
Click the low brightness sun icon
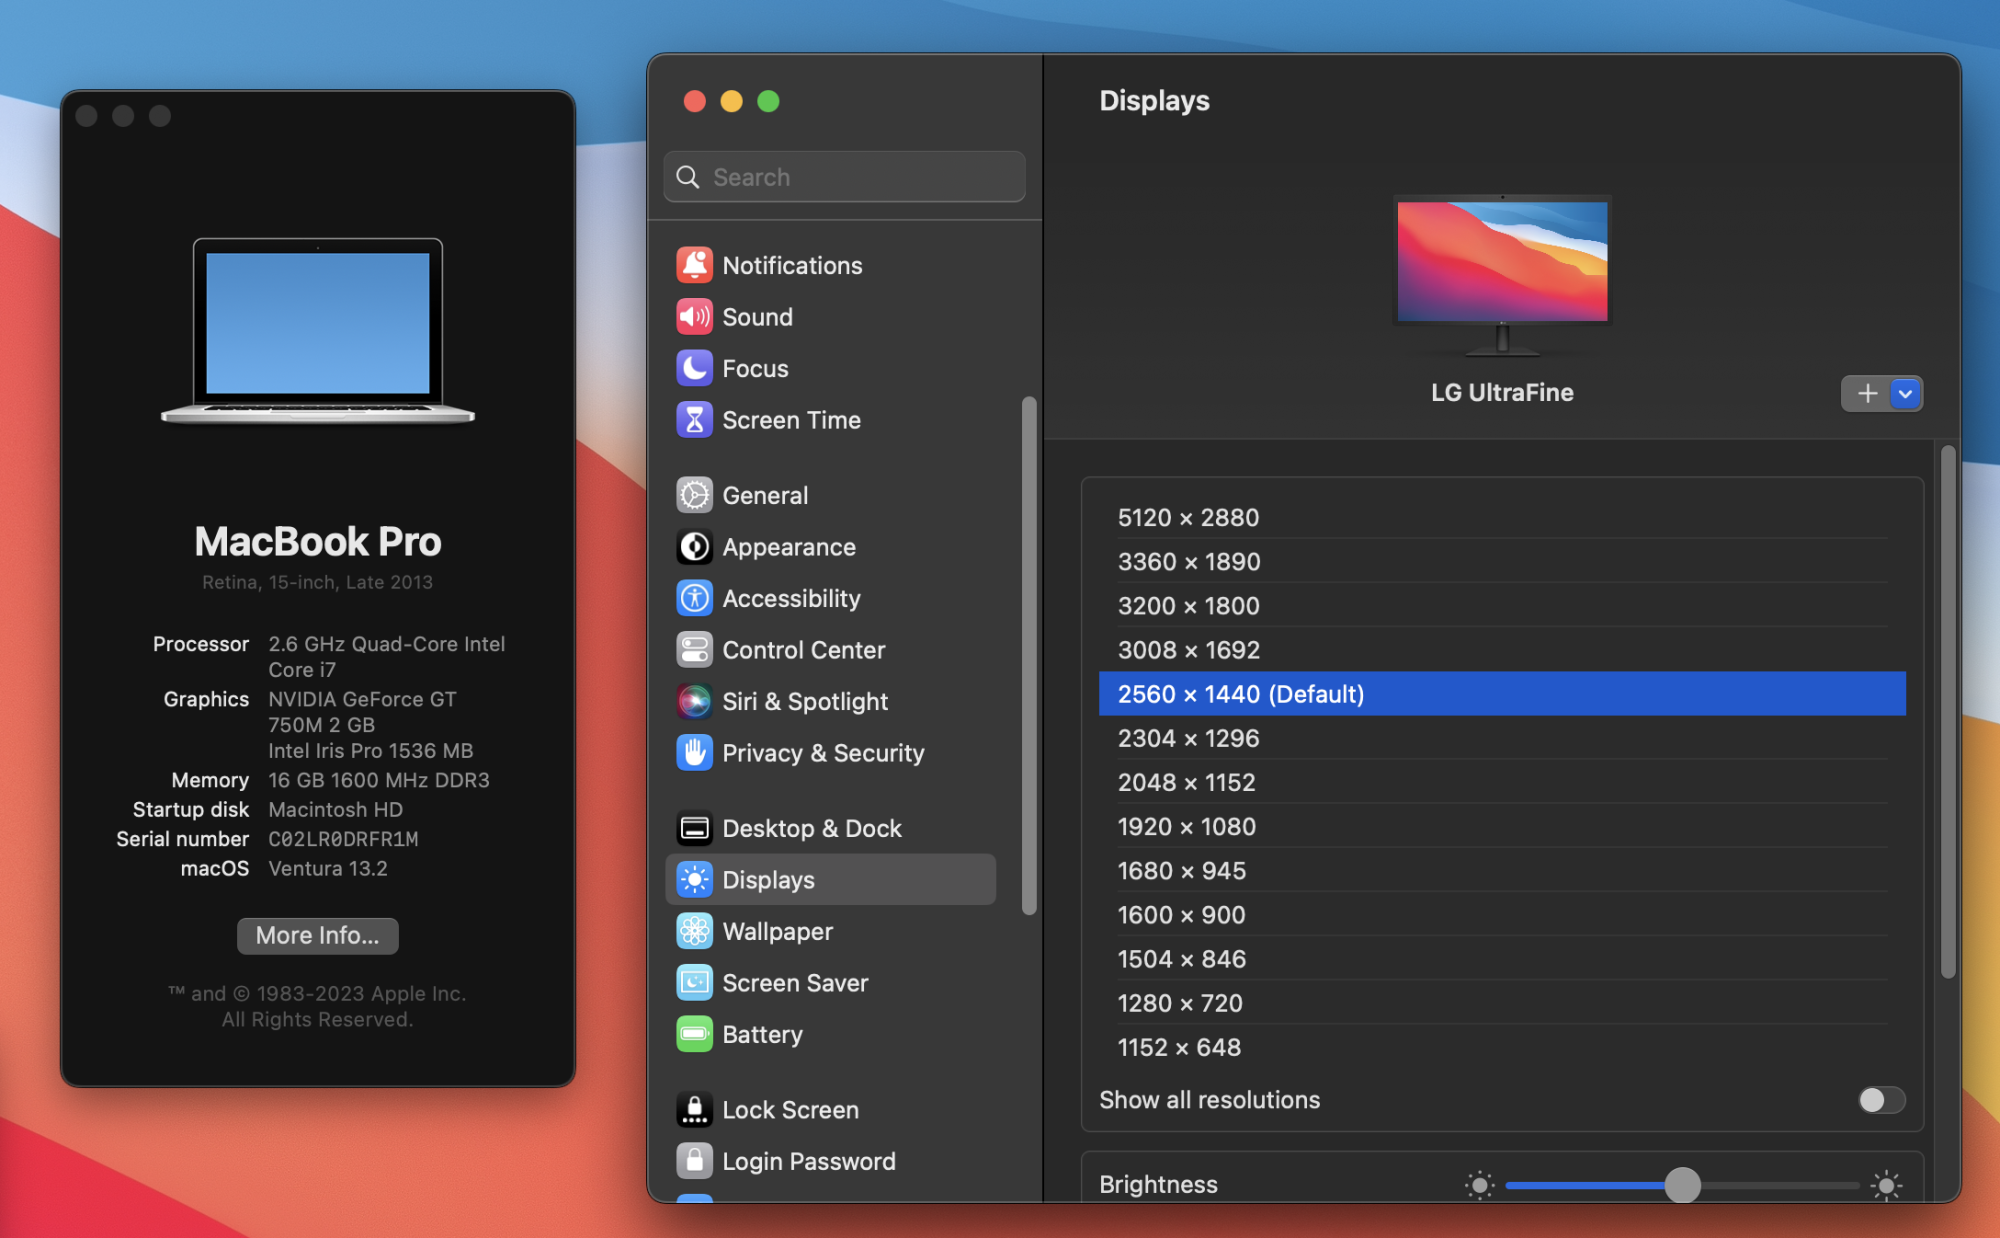click(x=1479, y=1185)
